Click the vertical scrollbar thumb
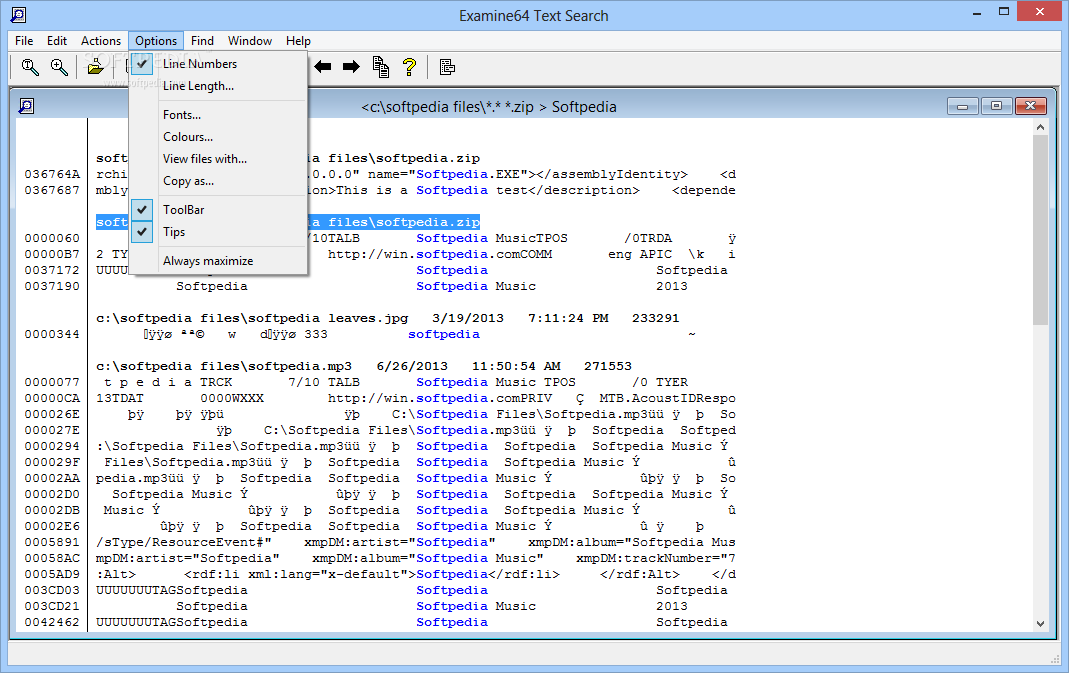Viewport: 1069px width, 673px height. 1040,230
